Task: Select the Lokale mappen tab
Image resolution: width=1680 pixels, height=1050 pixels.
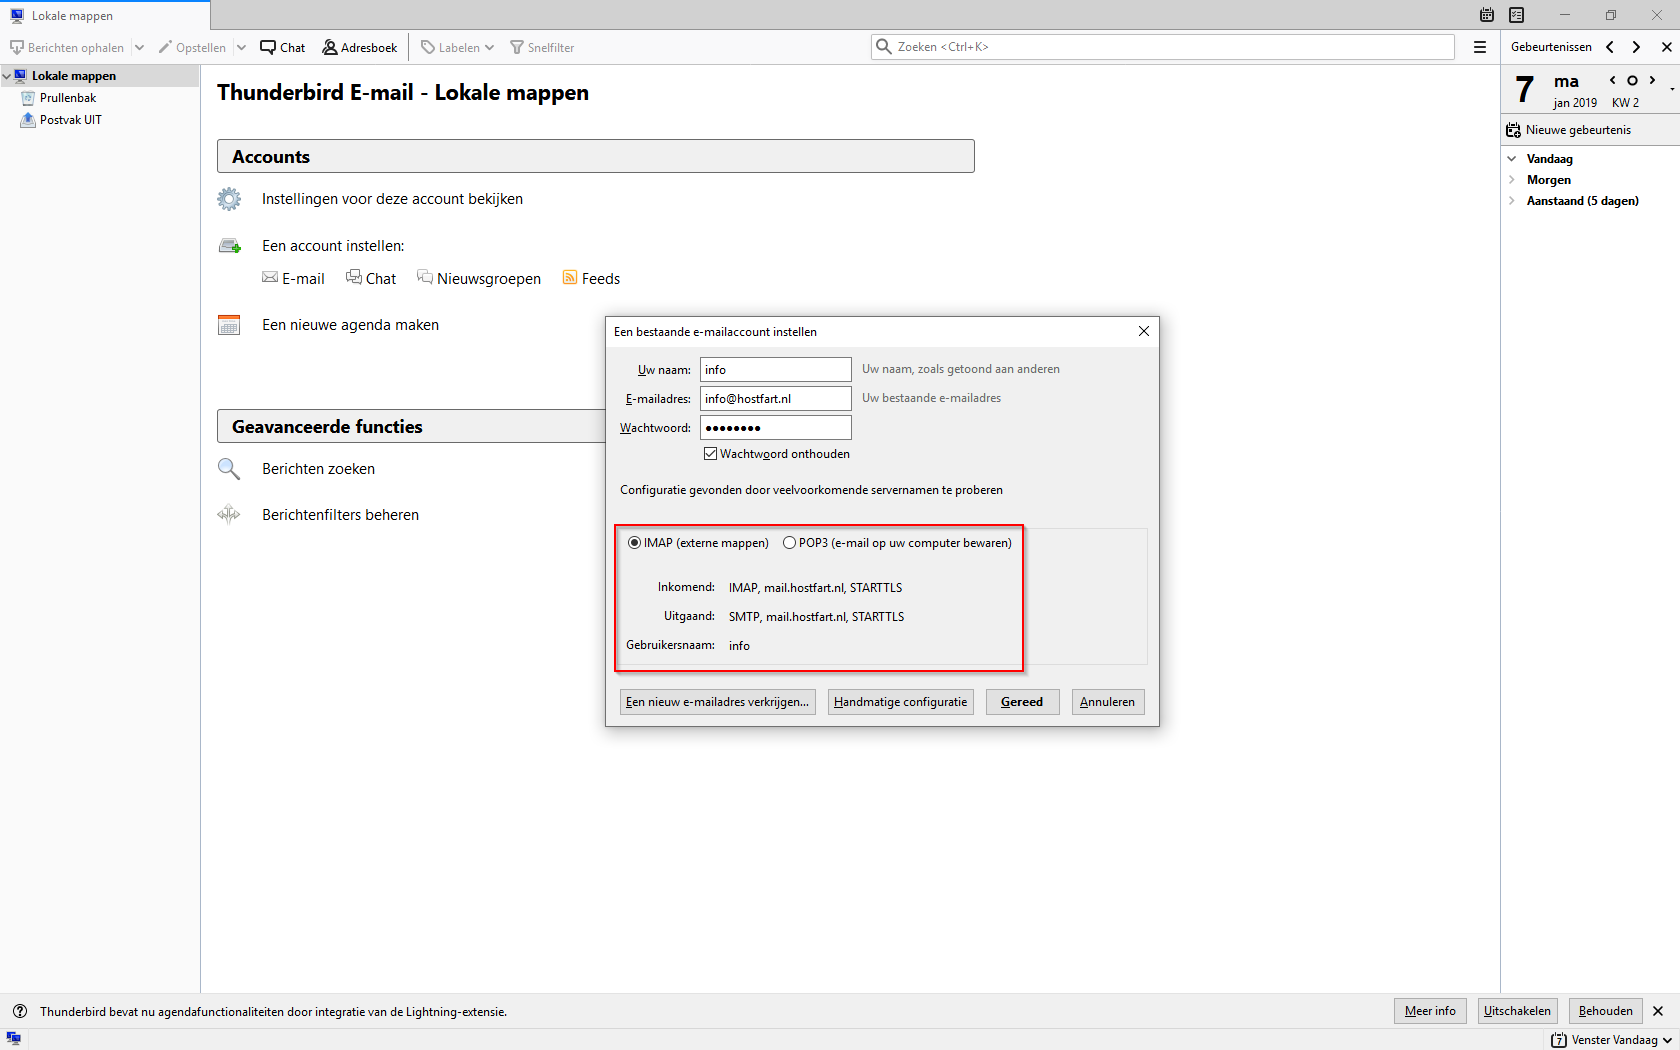Action: (x=105, y=15)
